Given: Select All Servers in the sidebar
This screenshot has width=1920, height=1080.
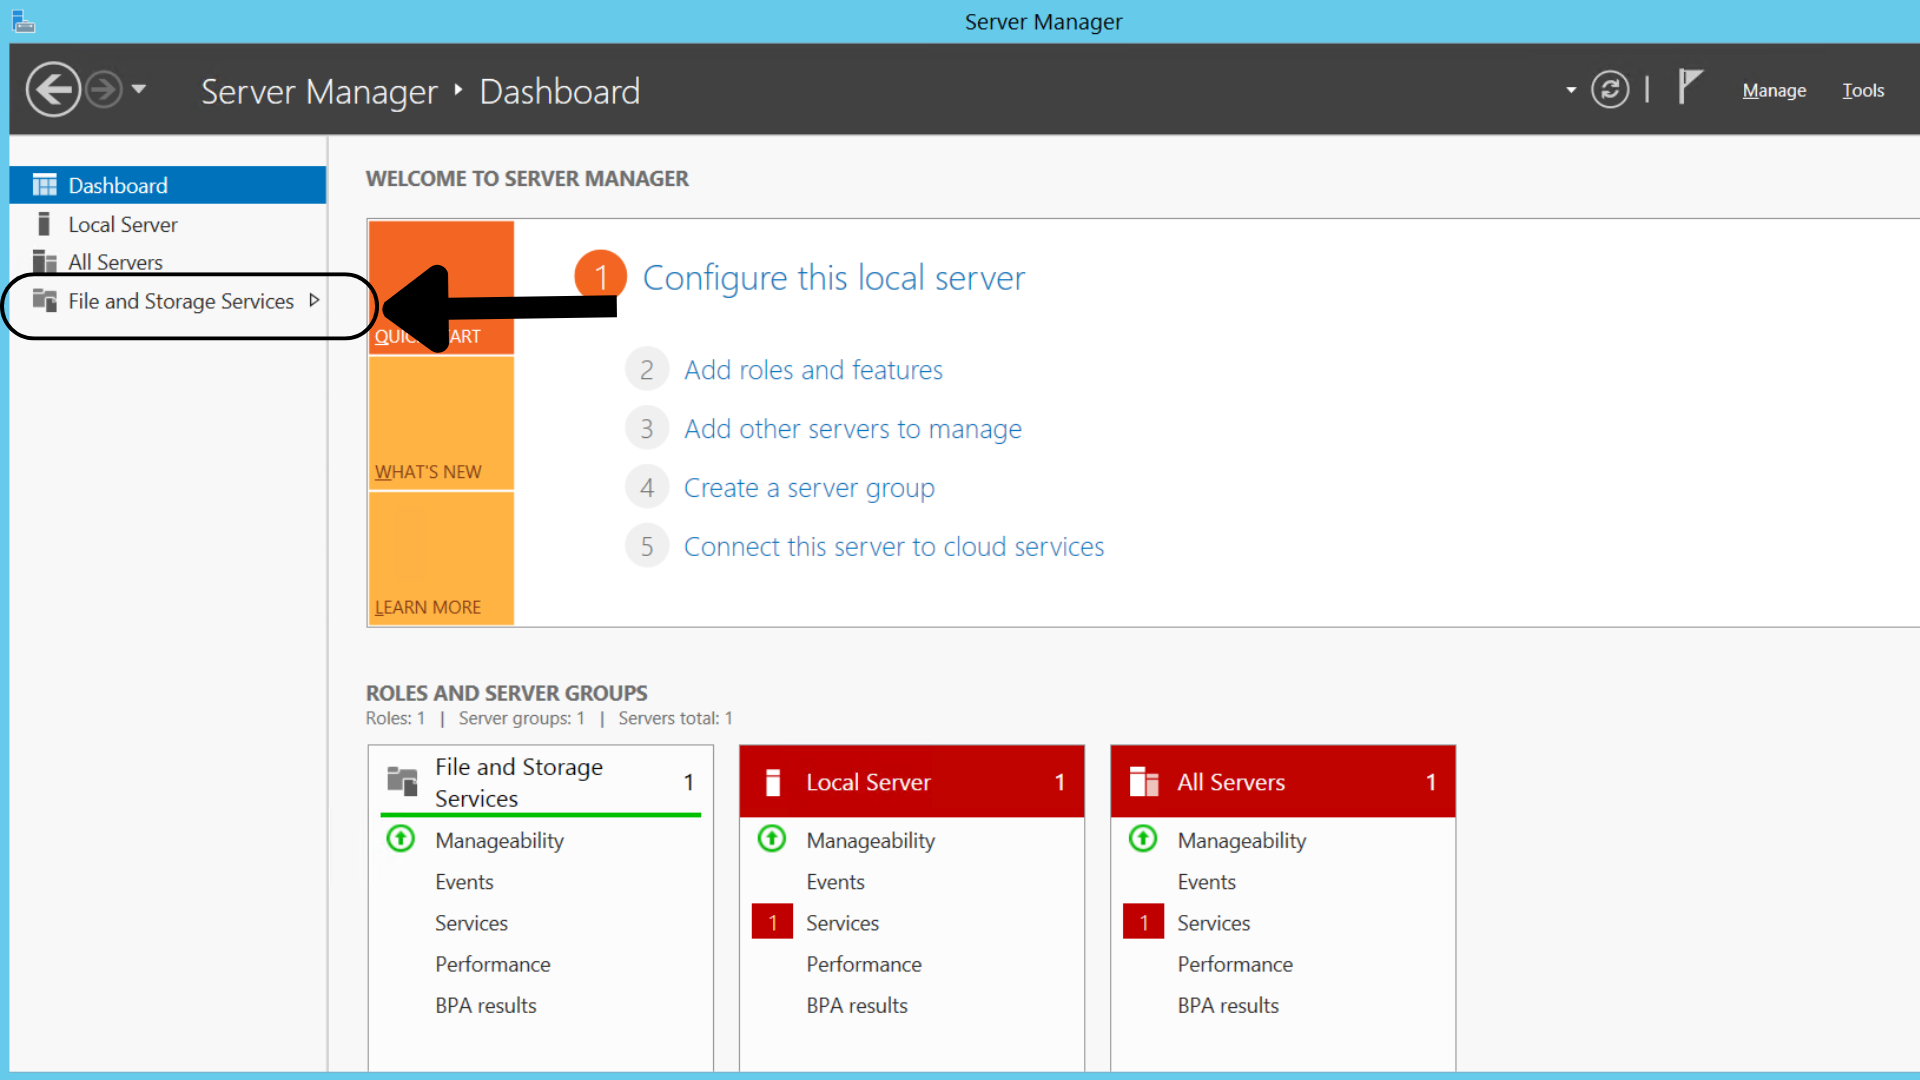Looking at the screenshot, I should [168, 262].
